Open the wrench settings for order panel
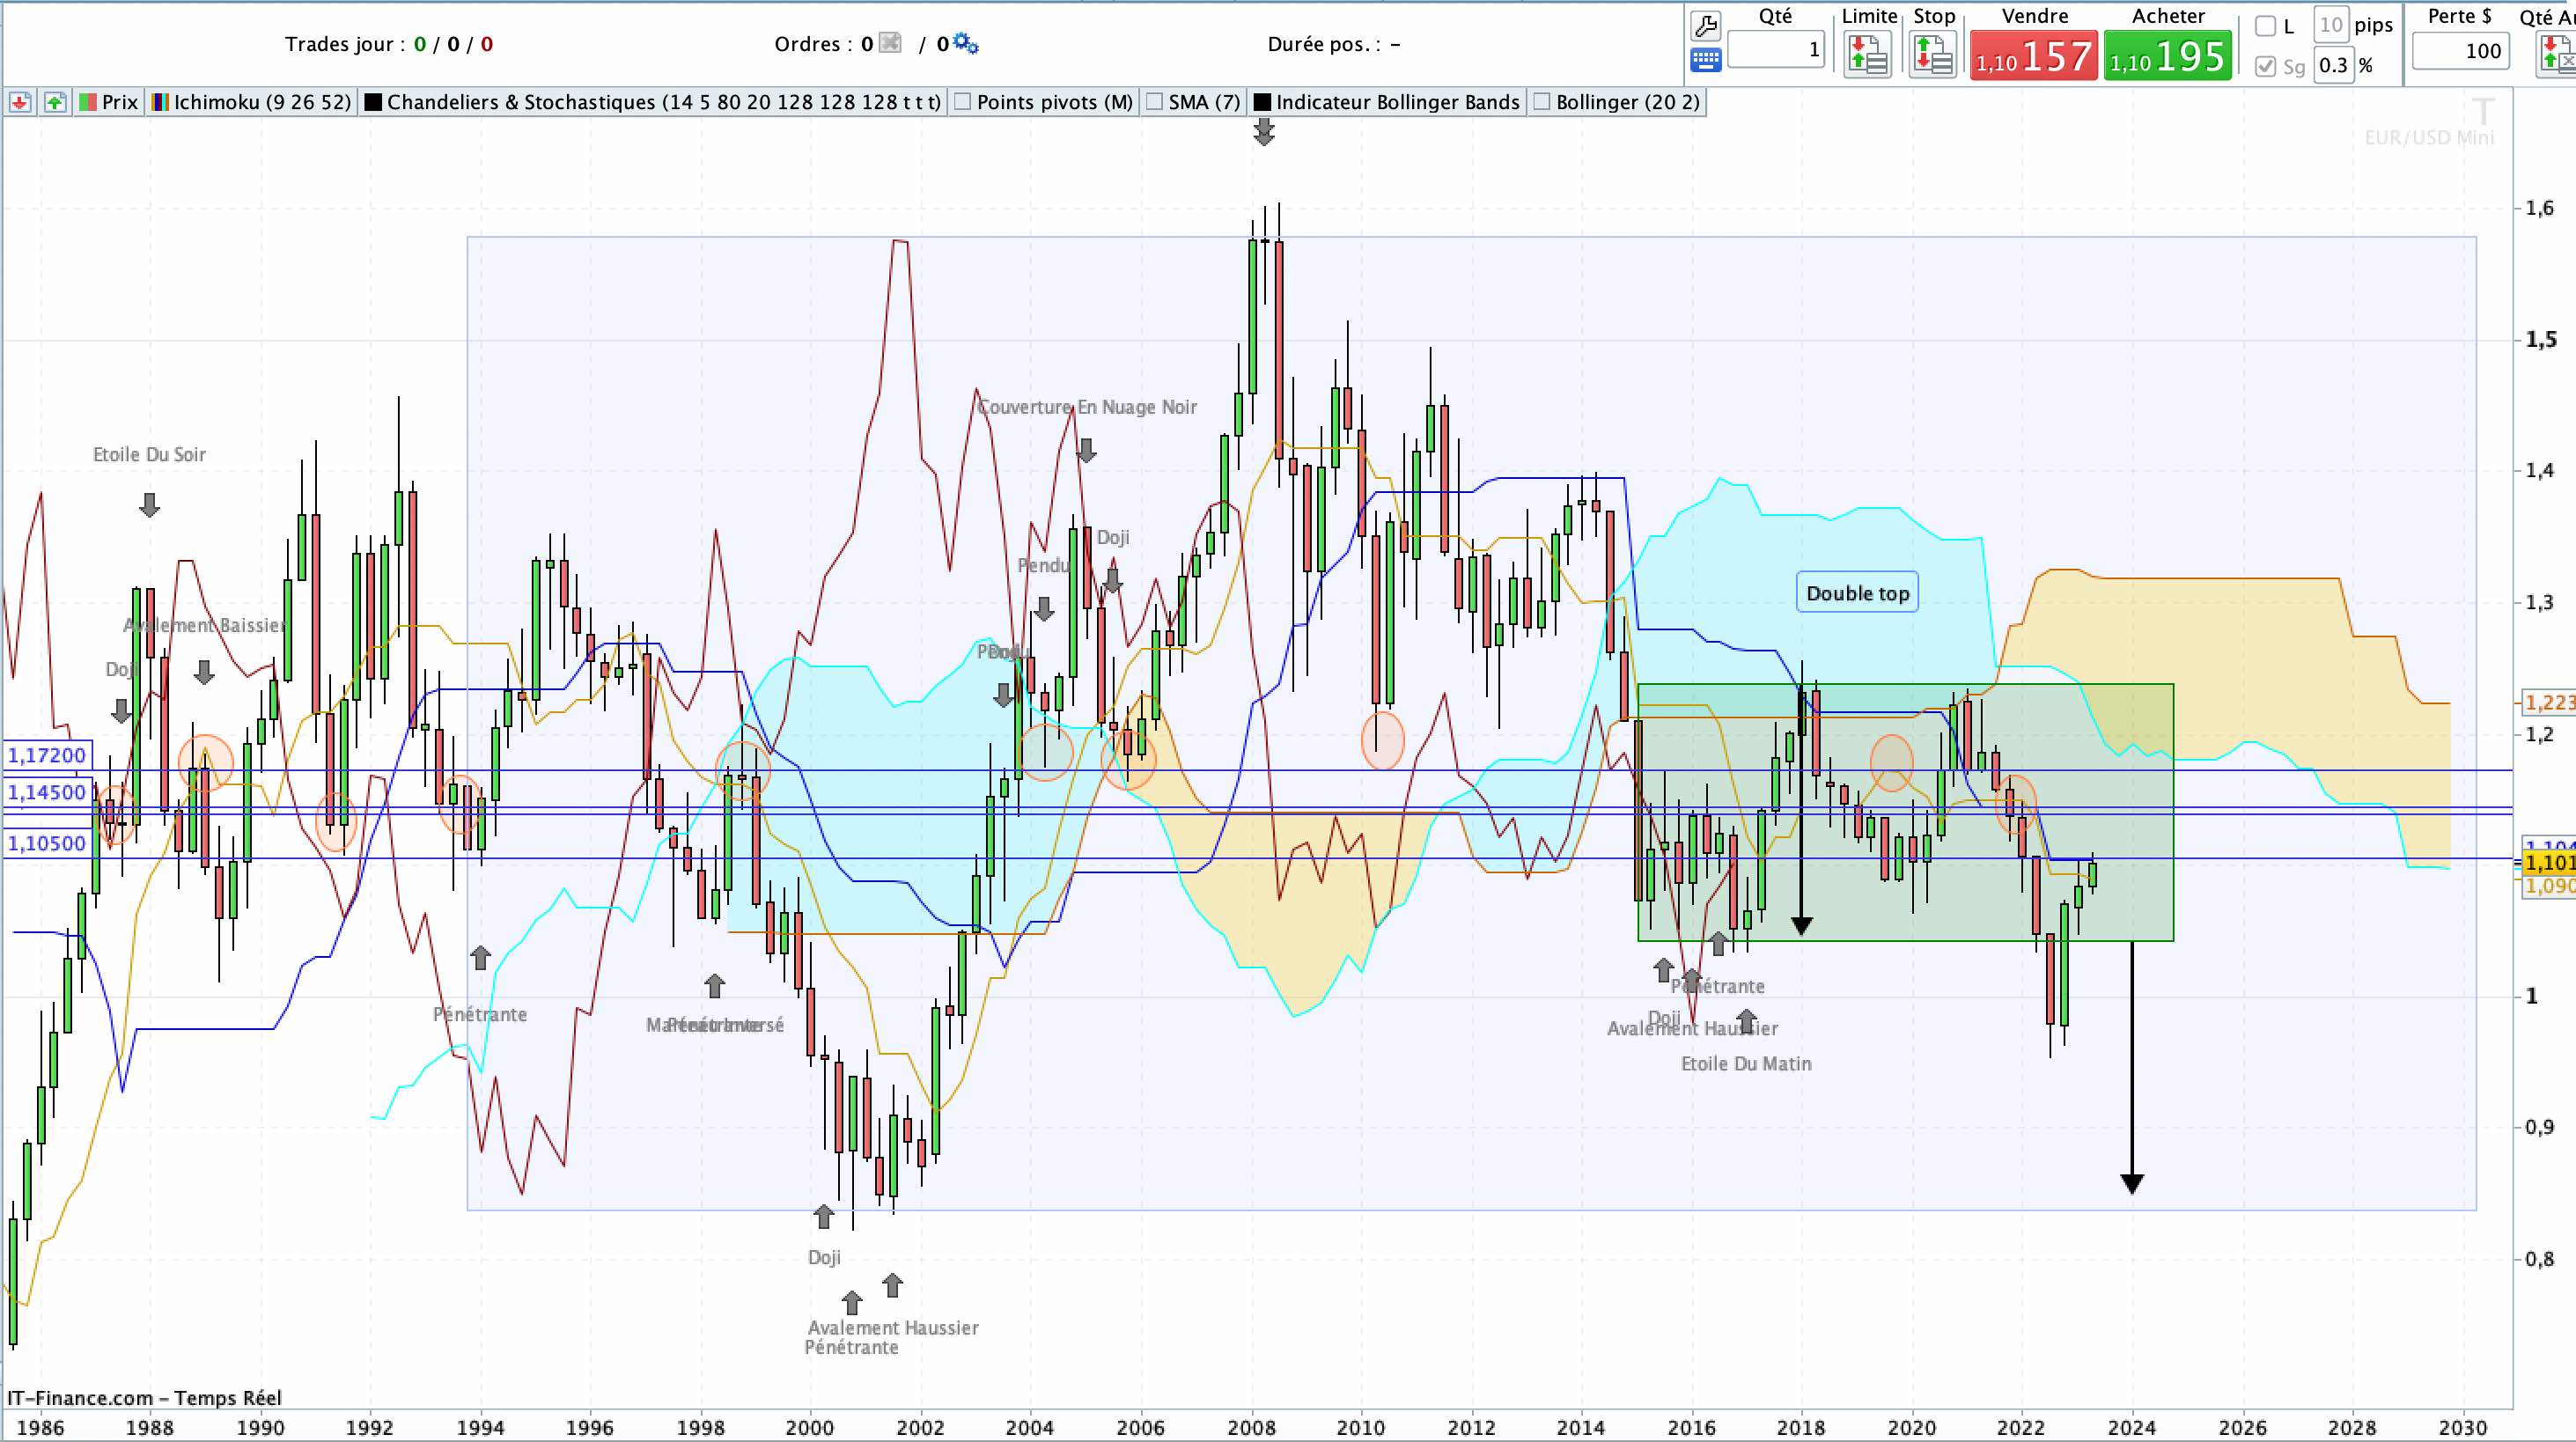This screenshot has height=1442, width=2576. tap(1705, 25)
